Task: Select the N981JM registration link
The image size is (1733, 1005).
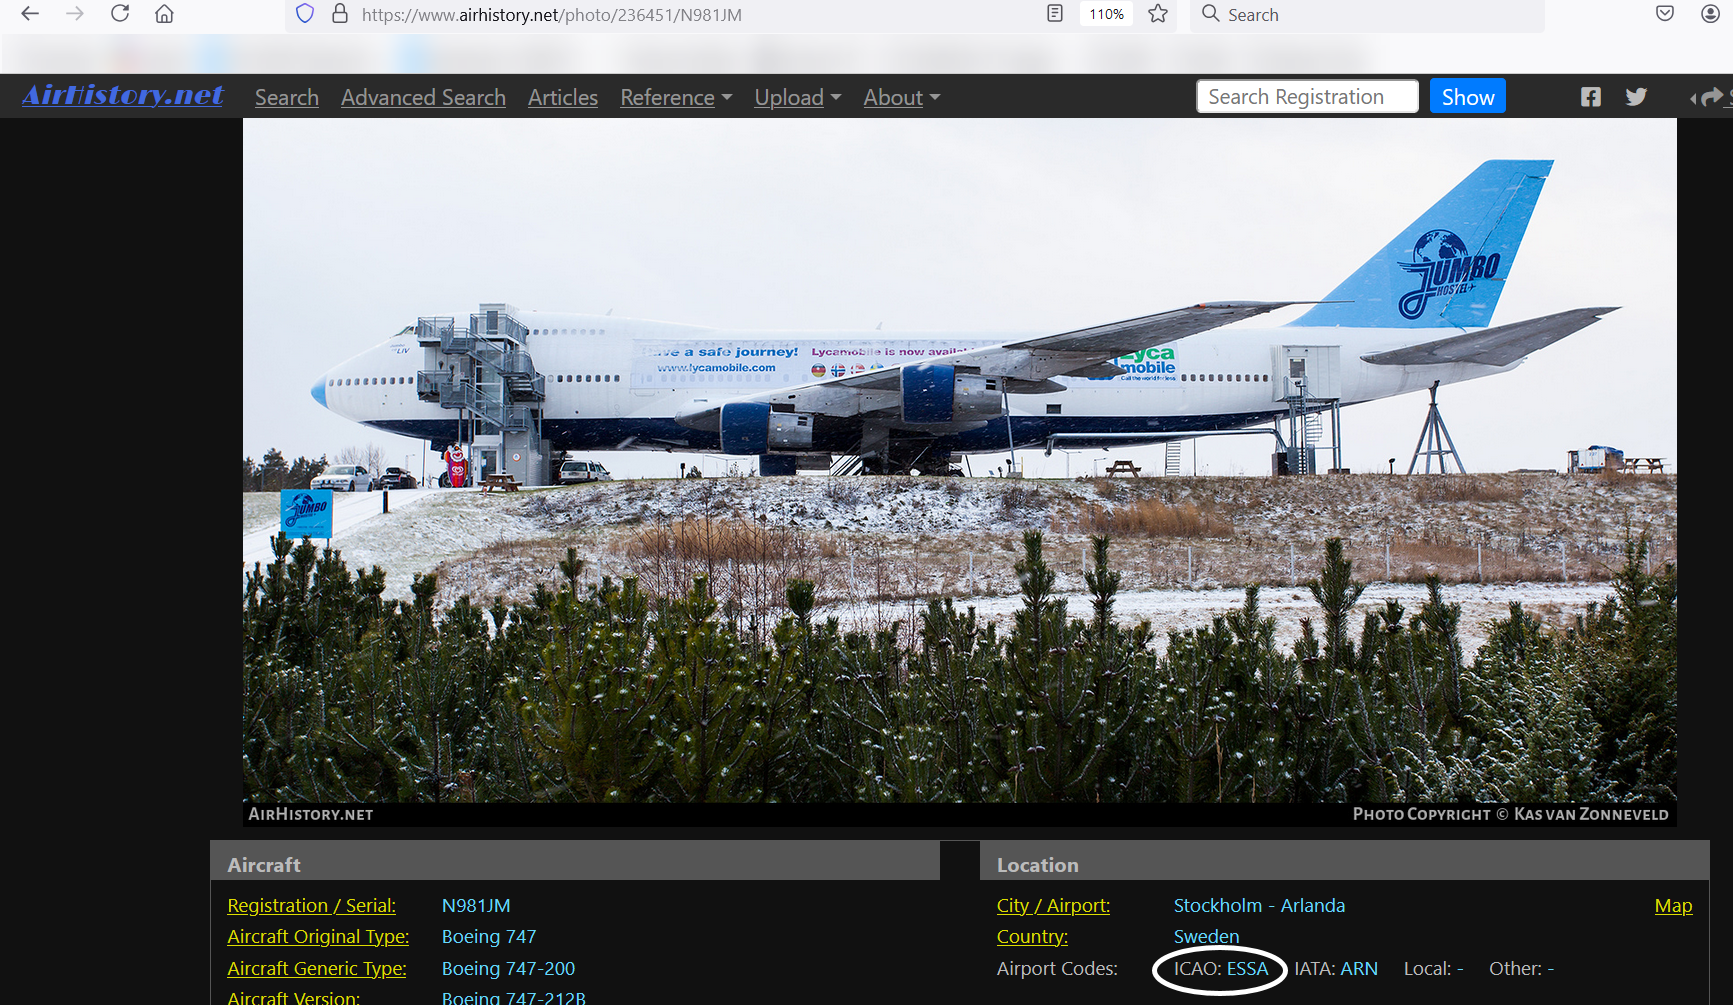Action: [x=476, y=906]
